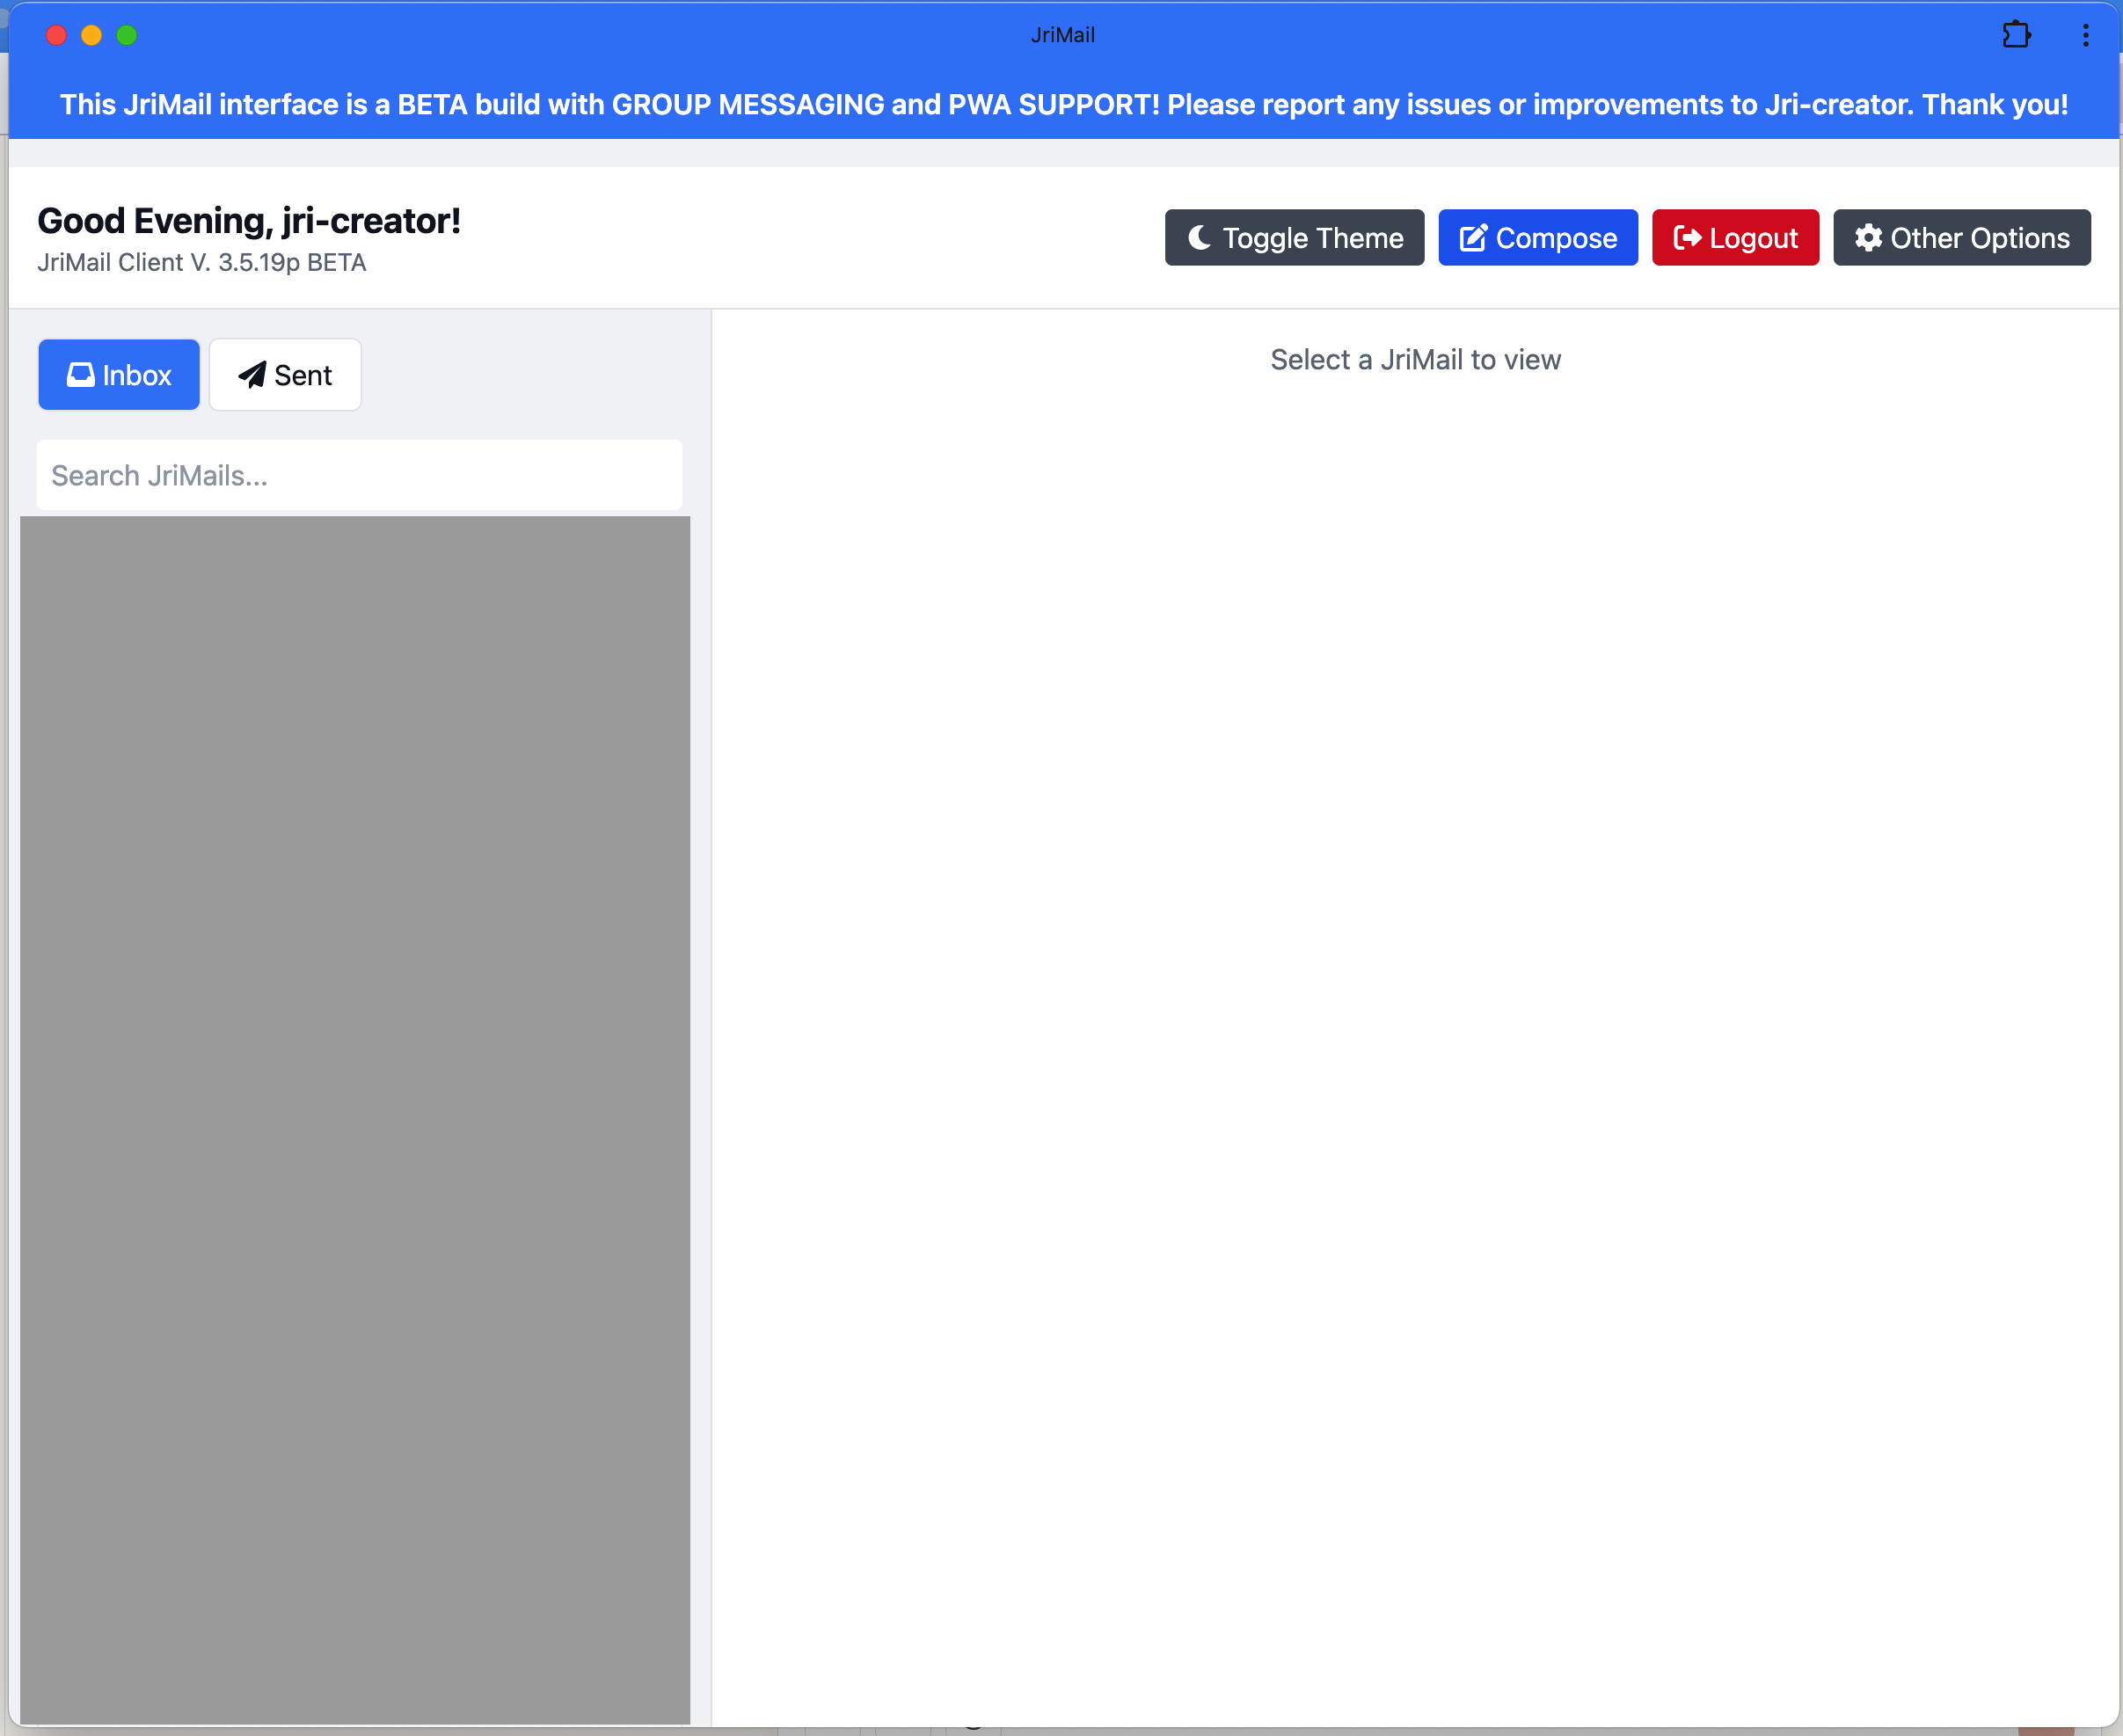Maximize the window with green button
Image resolution: width=2123 pixels, height=1736 pixels.
click(x=126, y=35)
